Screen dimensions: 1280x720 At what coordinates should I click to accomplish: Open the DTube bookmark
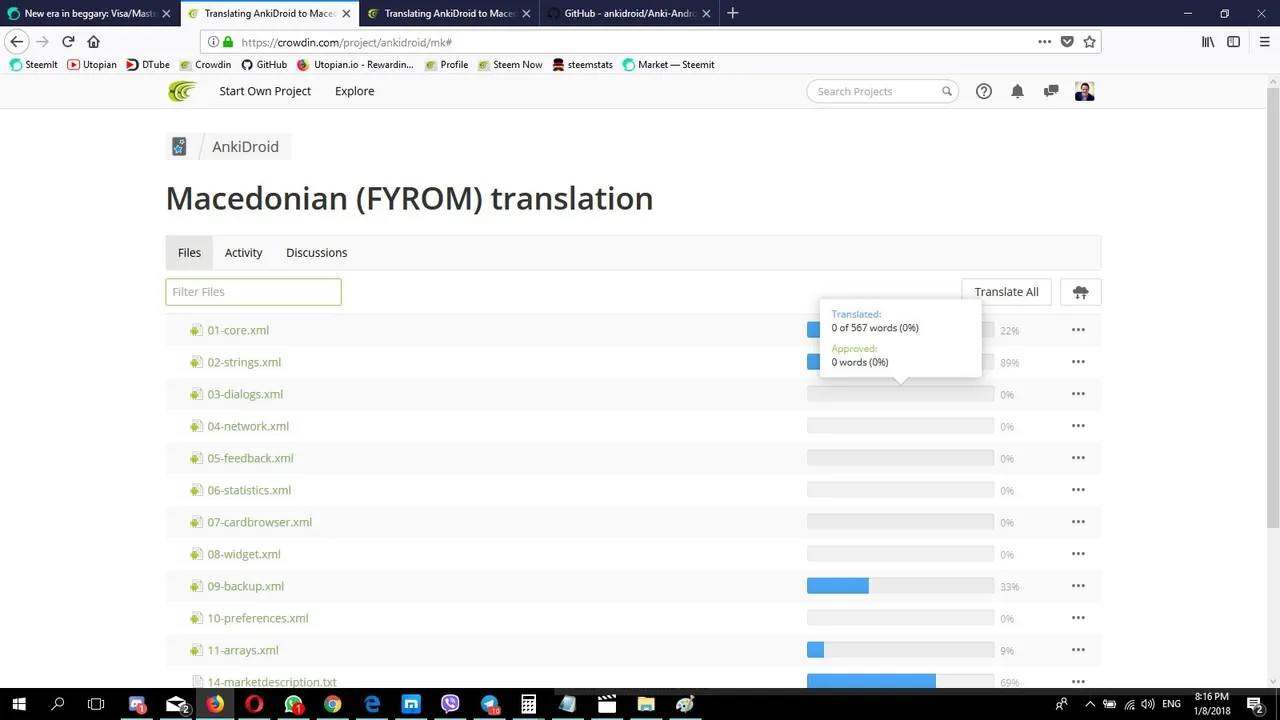148,65
